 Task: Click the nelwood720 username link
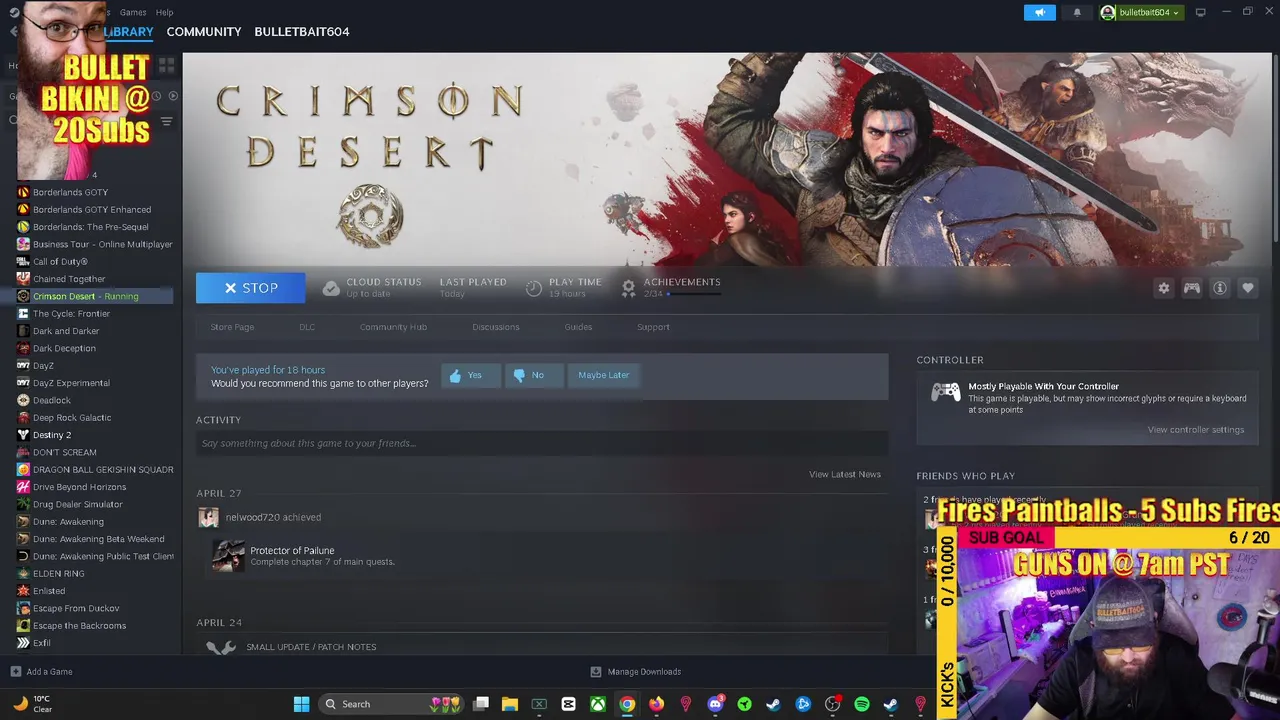pos(252,517)
